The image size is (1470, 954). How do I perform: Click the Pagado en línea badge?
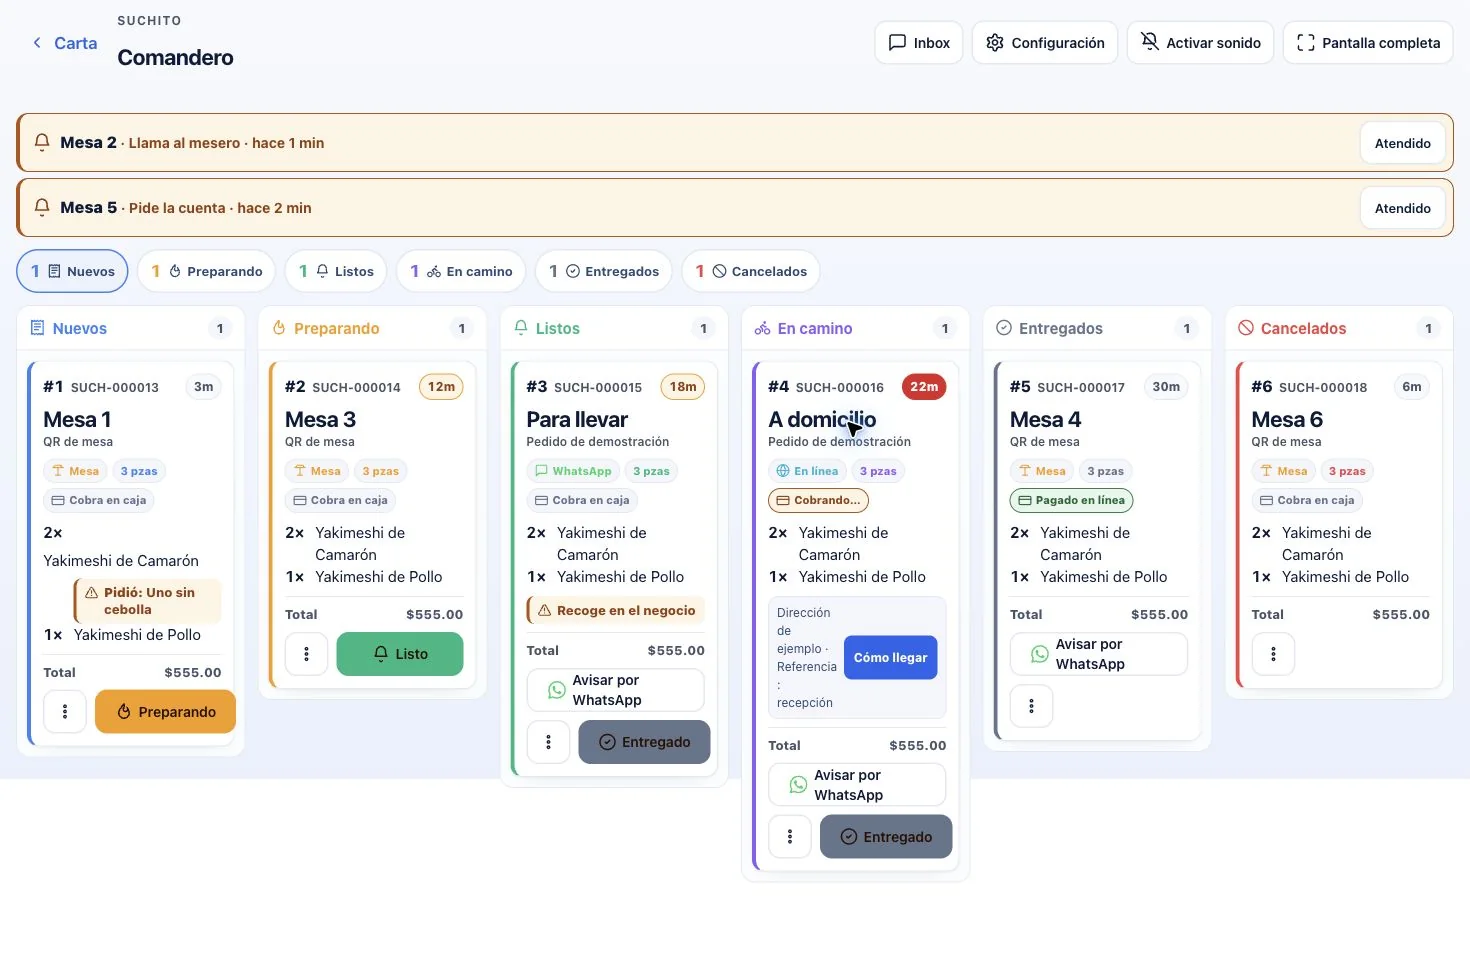[x=1071, y=500]
